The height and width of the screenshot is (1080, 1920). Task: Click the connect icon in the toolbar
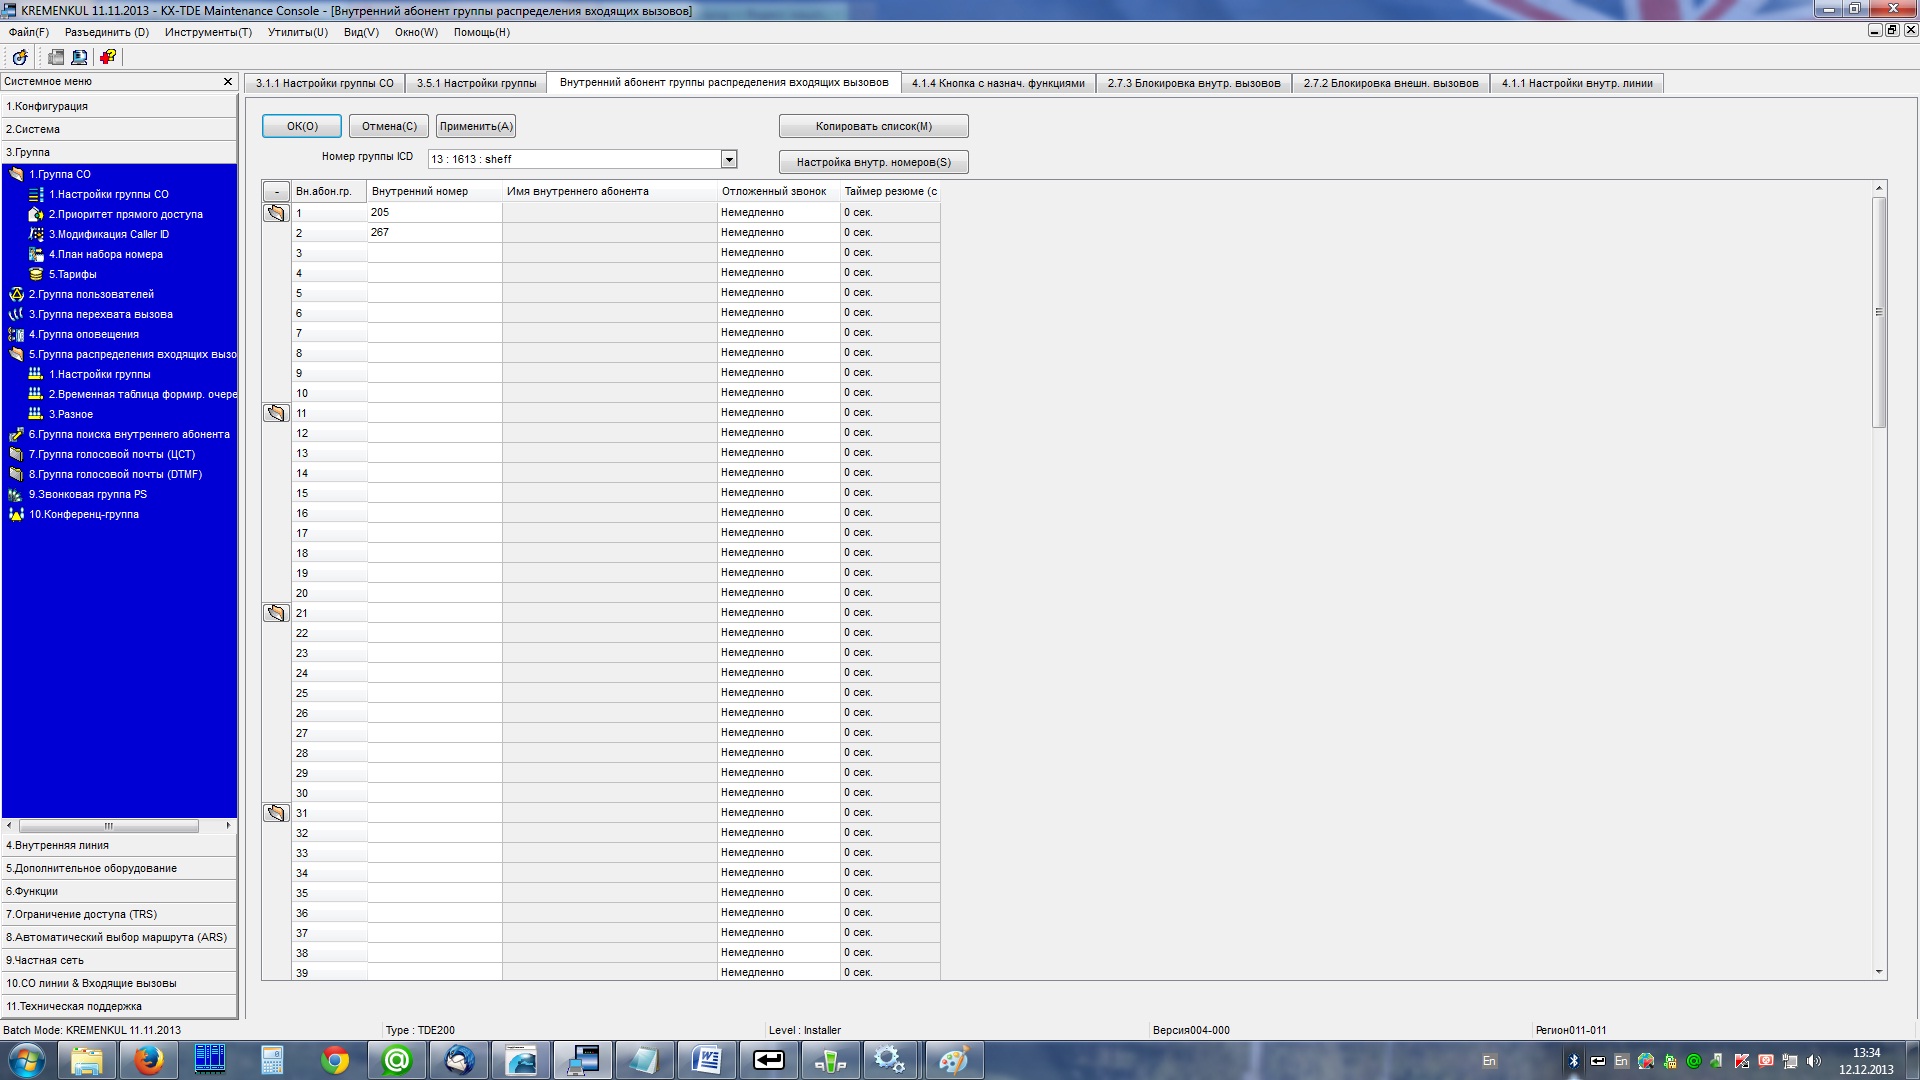(x=20, y=57)
